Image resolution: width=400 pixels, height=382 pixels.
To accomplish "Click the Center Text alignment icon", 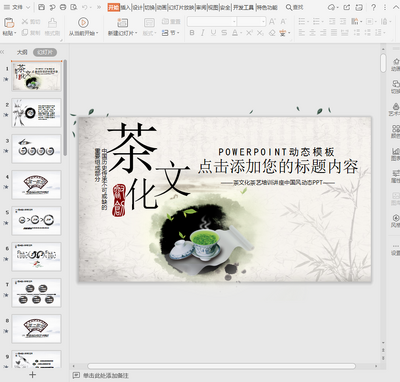I will pos(312,33).
